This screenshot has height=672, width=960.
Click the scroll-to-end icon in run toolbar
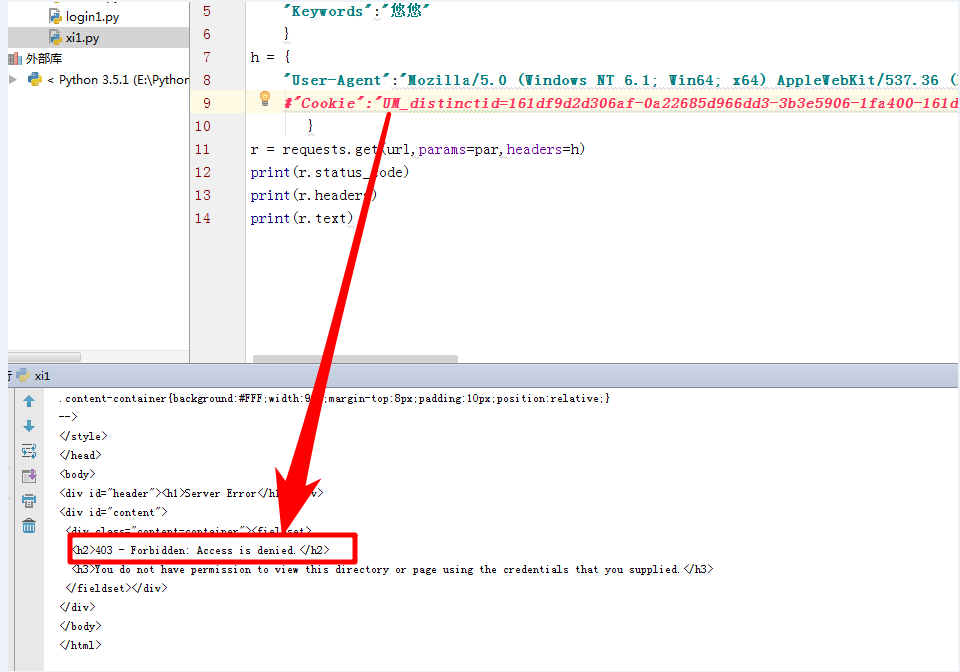click(29, 476)
